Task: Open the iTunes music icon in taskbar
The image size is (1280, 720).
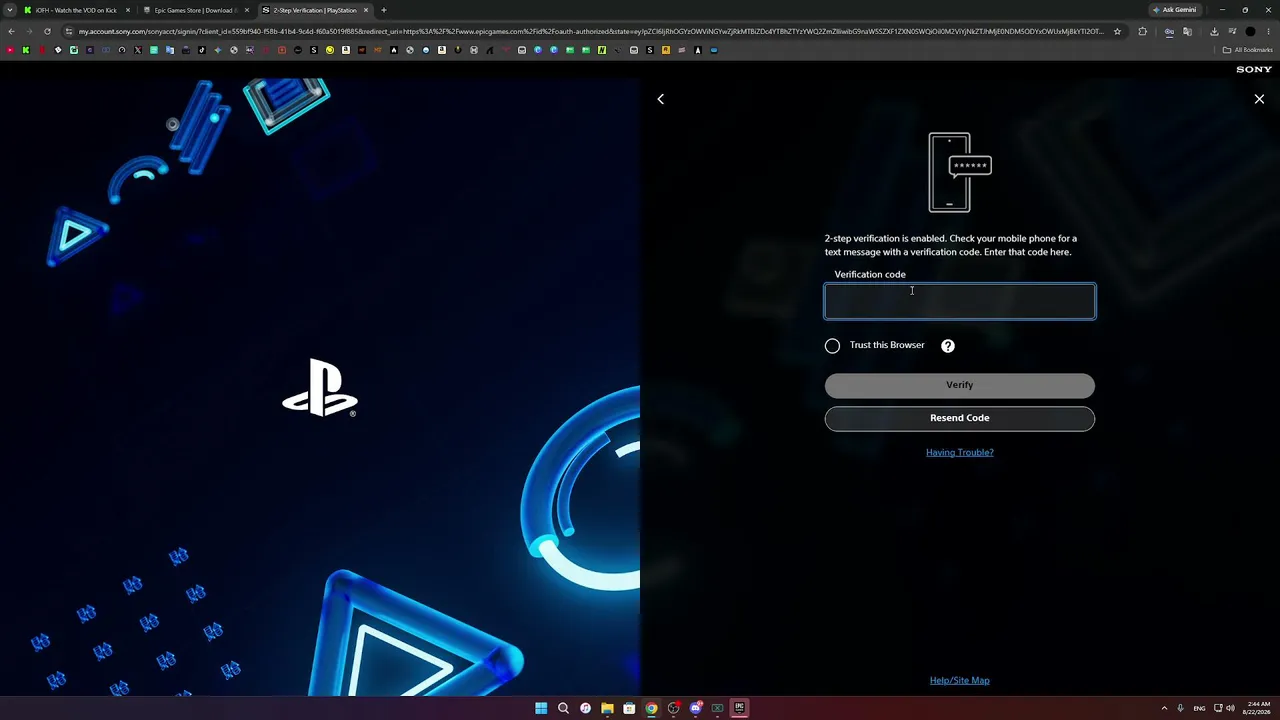Action: (585, 708)
